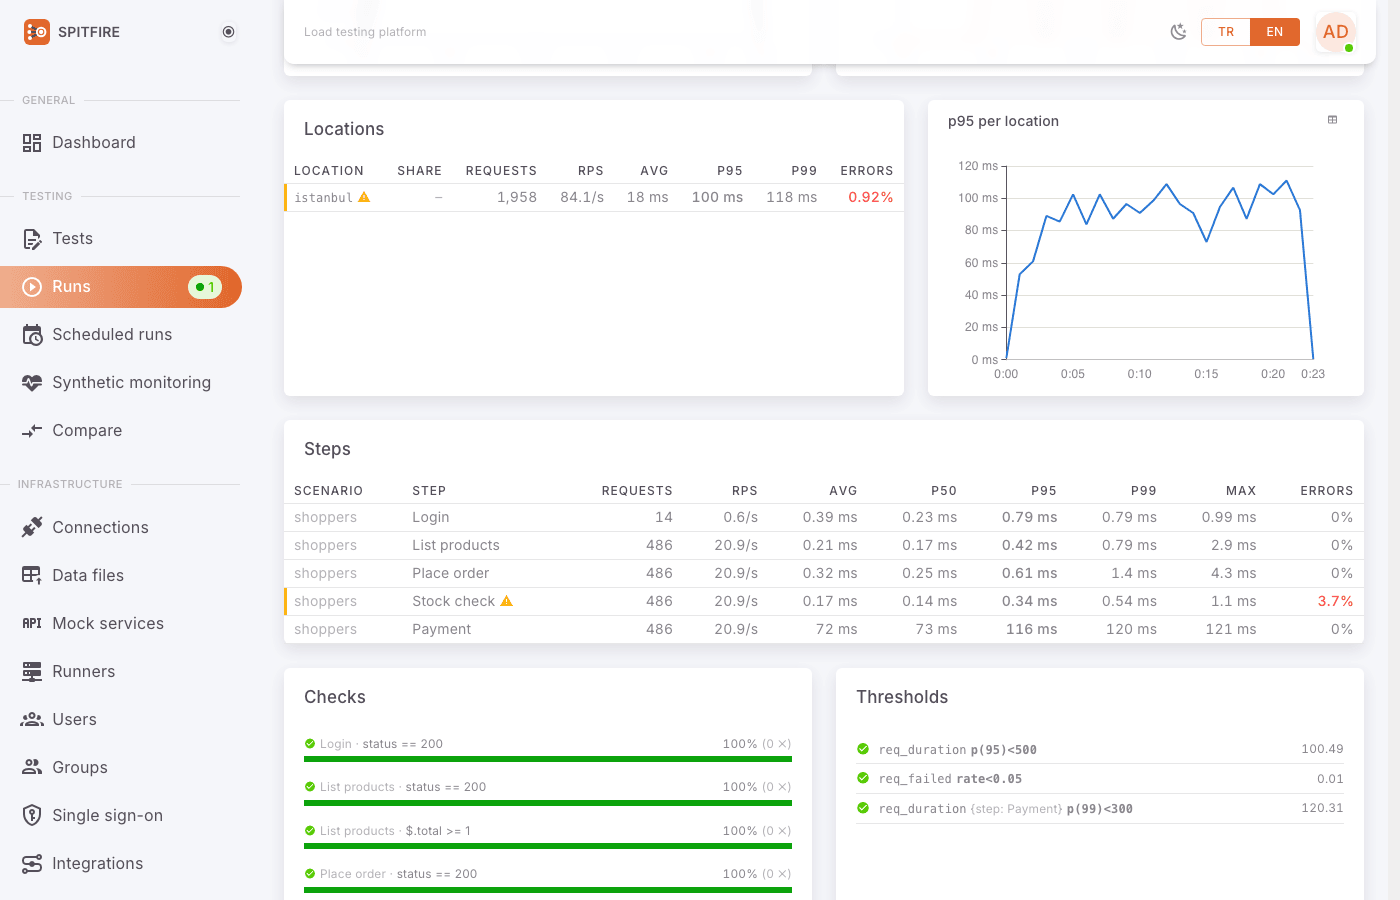This screenshot has height=900, width=1400.
Task: Toggle dark mode moon icon
Action: point(1178,32)
